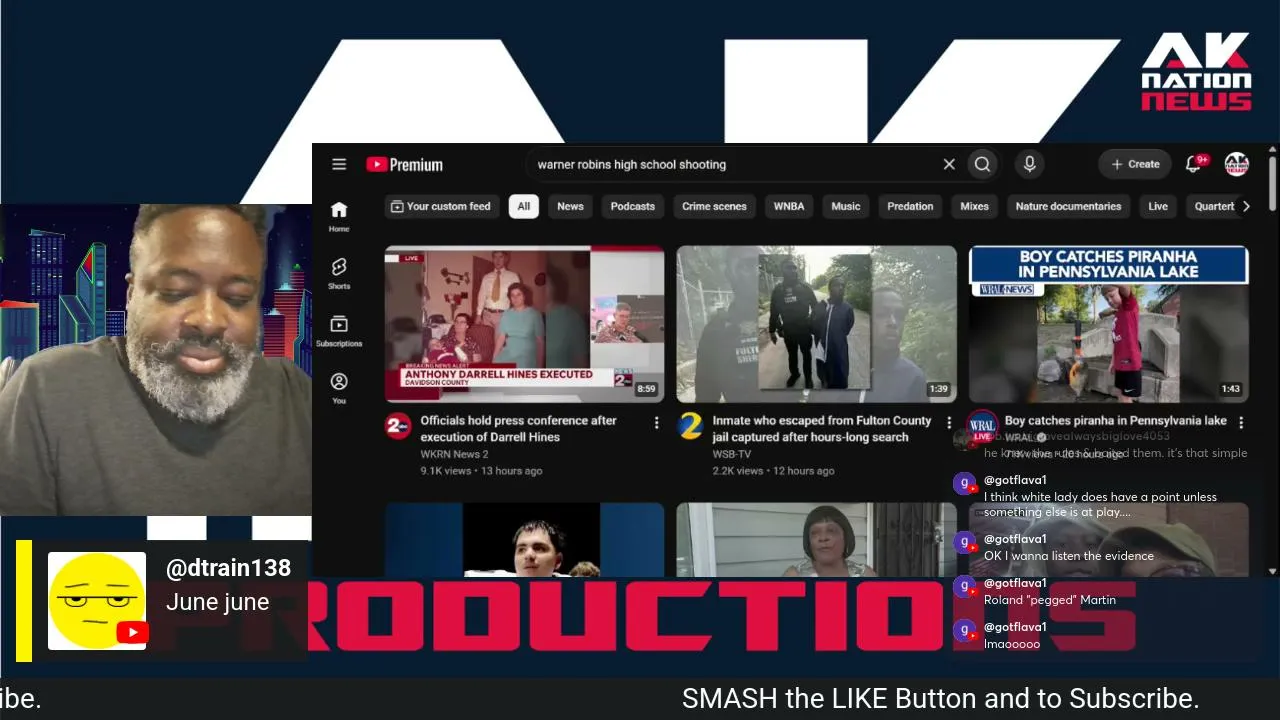Click the WRAL channel avatar

point(982,427)
